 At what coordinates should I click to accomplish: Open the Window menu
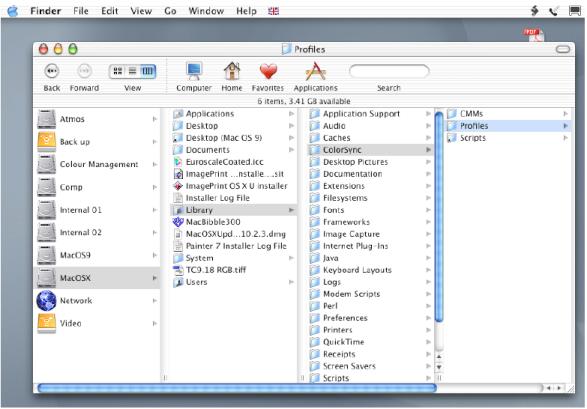(x=206, y=11)
